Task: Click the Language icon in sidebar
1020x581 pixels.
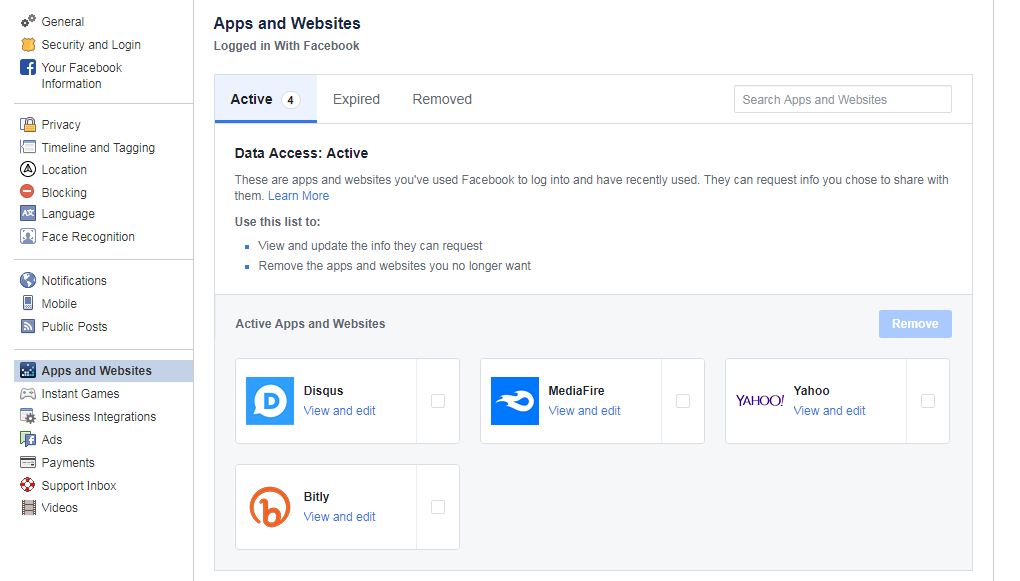Action: tap(28, 213)
